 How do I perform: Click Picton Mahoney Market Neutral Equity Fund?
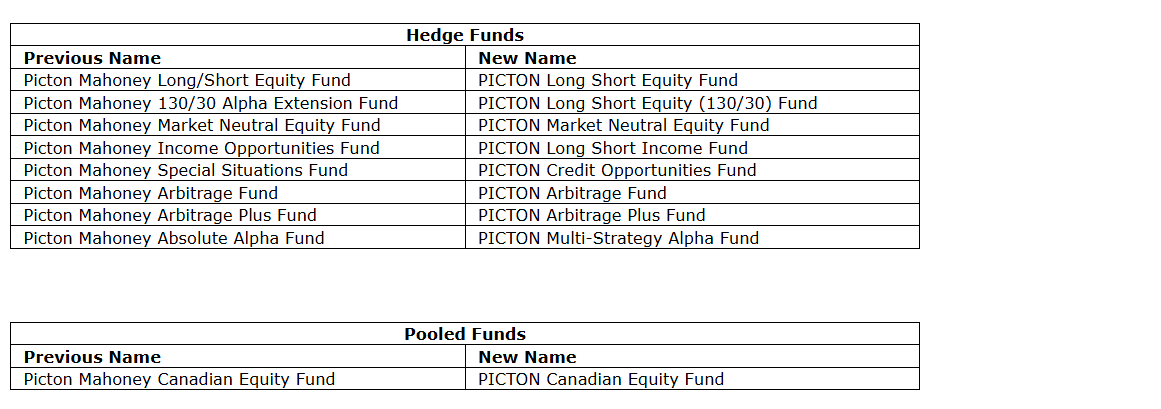click(202, 125)
